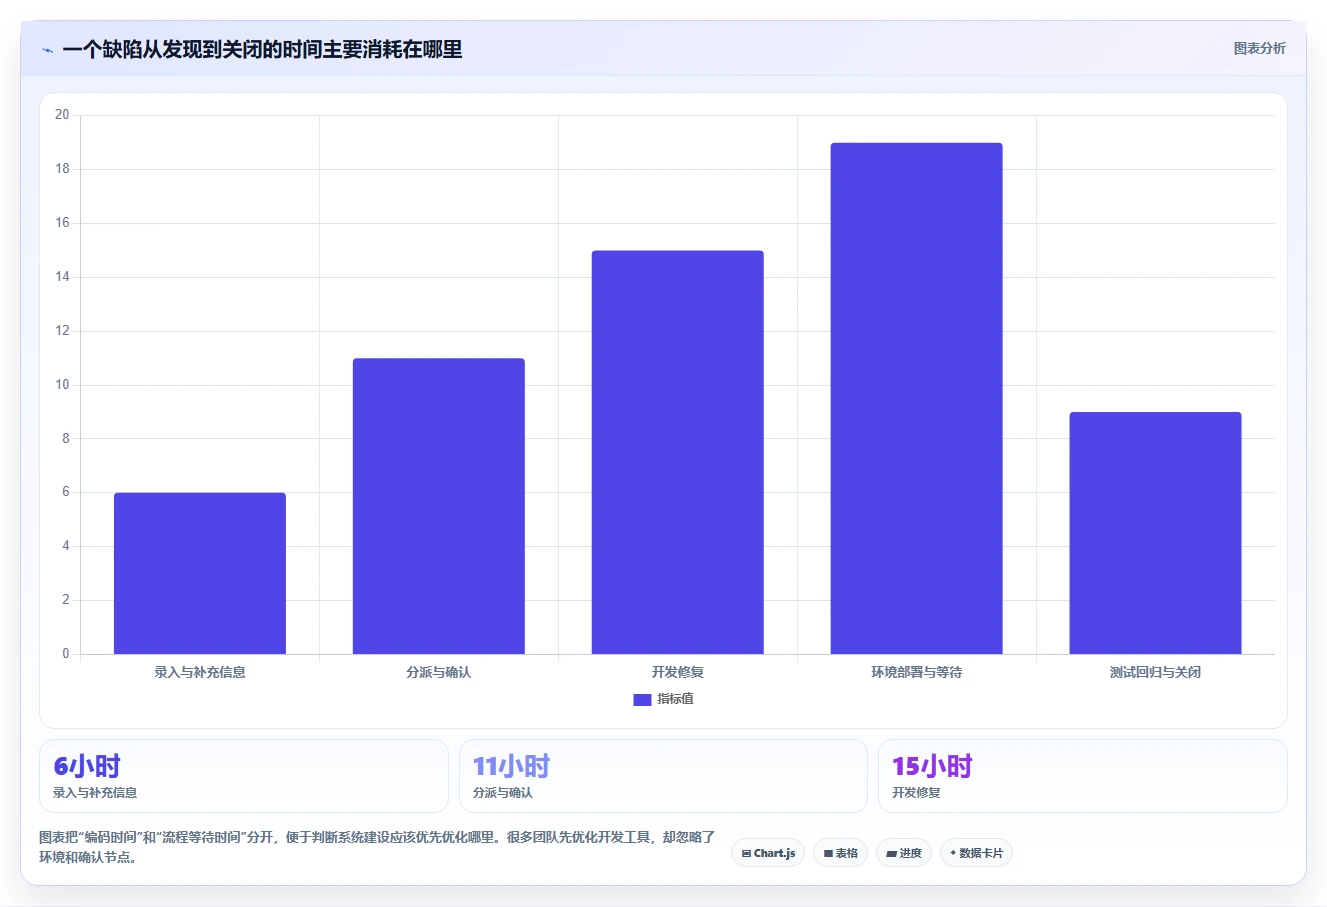
Task: Toggle the 指标值 legend color swatch
Action: pyautogui.click(x=642, y=700)
